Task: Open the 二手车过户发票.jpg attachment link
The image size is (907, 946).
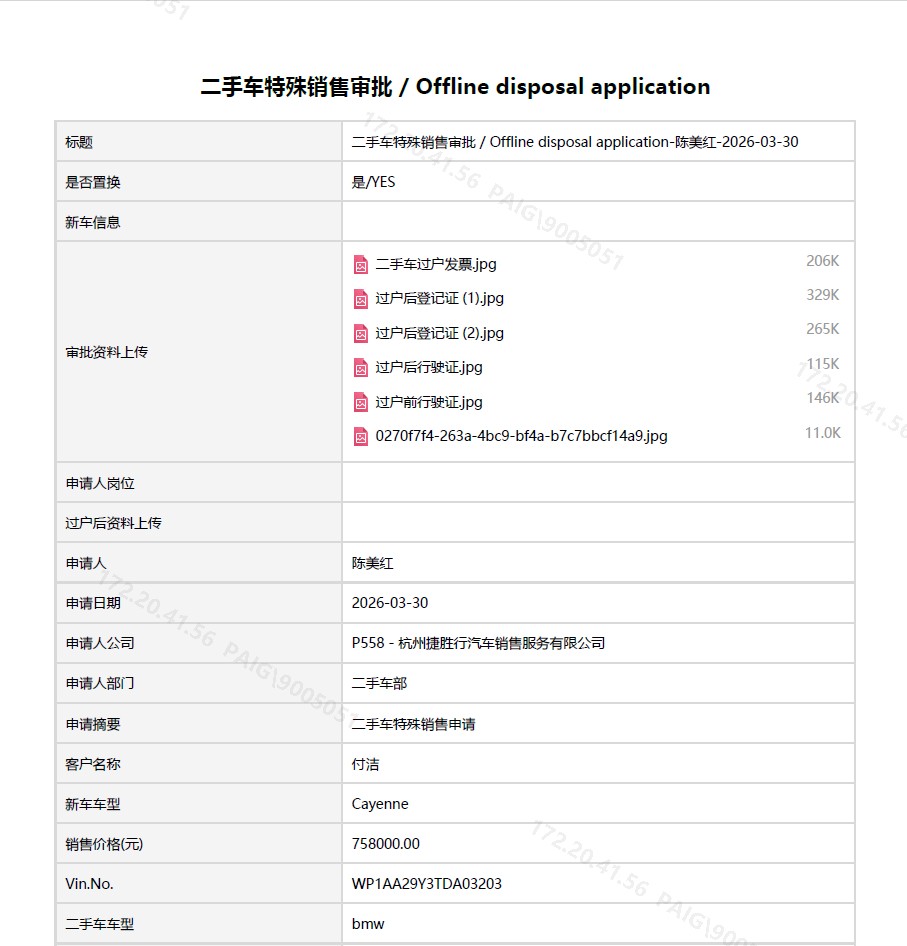Action: click(x=436, y=265)
